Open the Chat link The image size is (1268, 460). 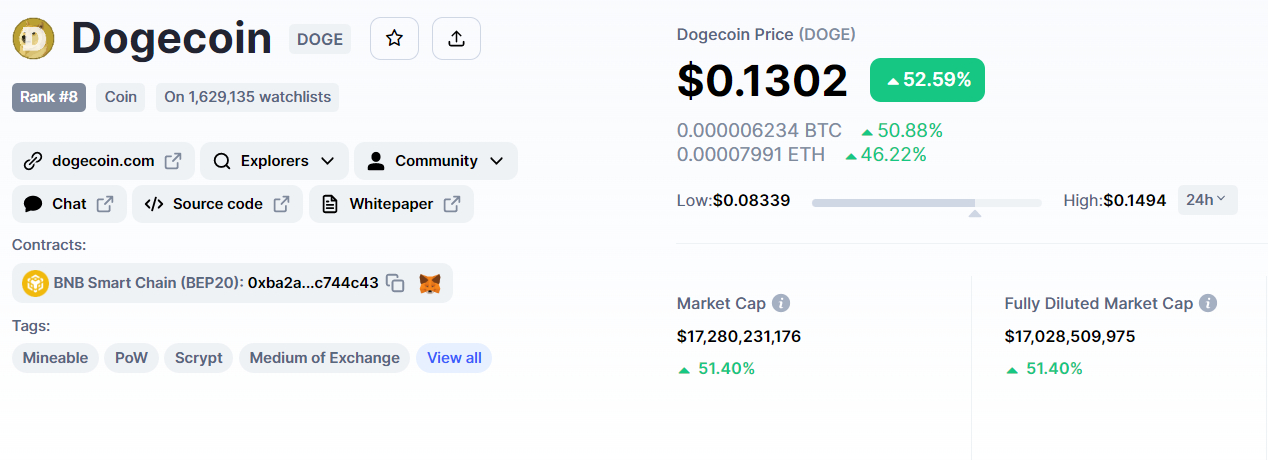click(69, 204)
